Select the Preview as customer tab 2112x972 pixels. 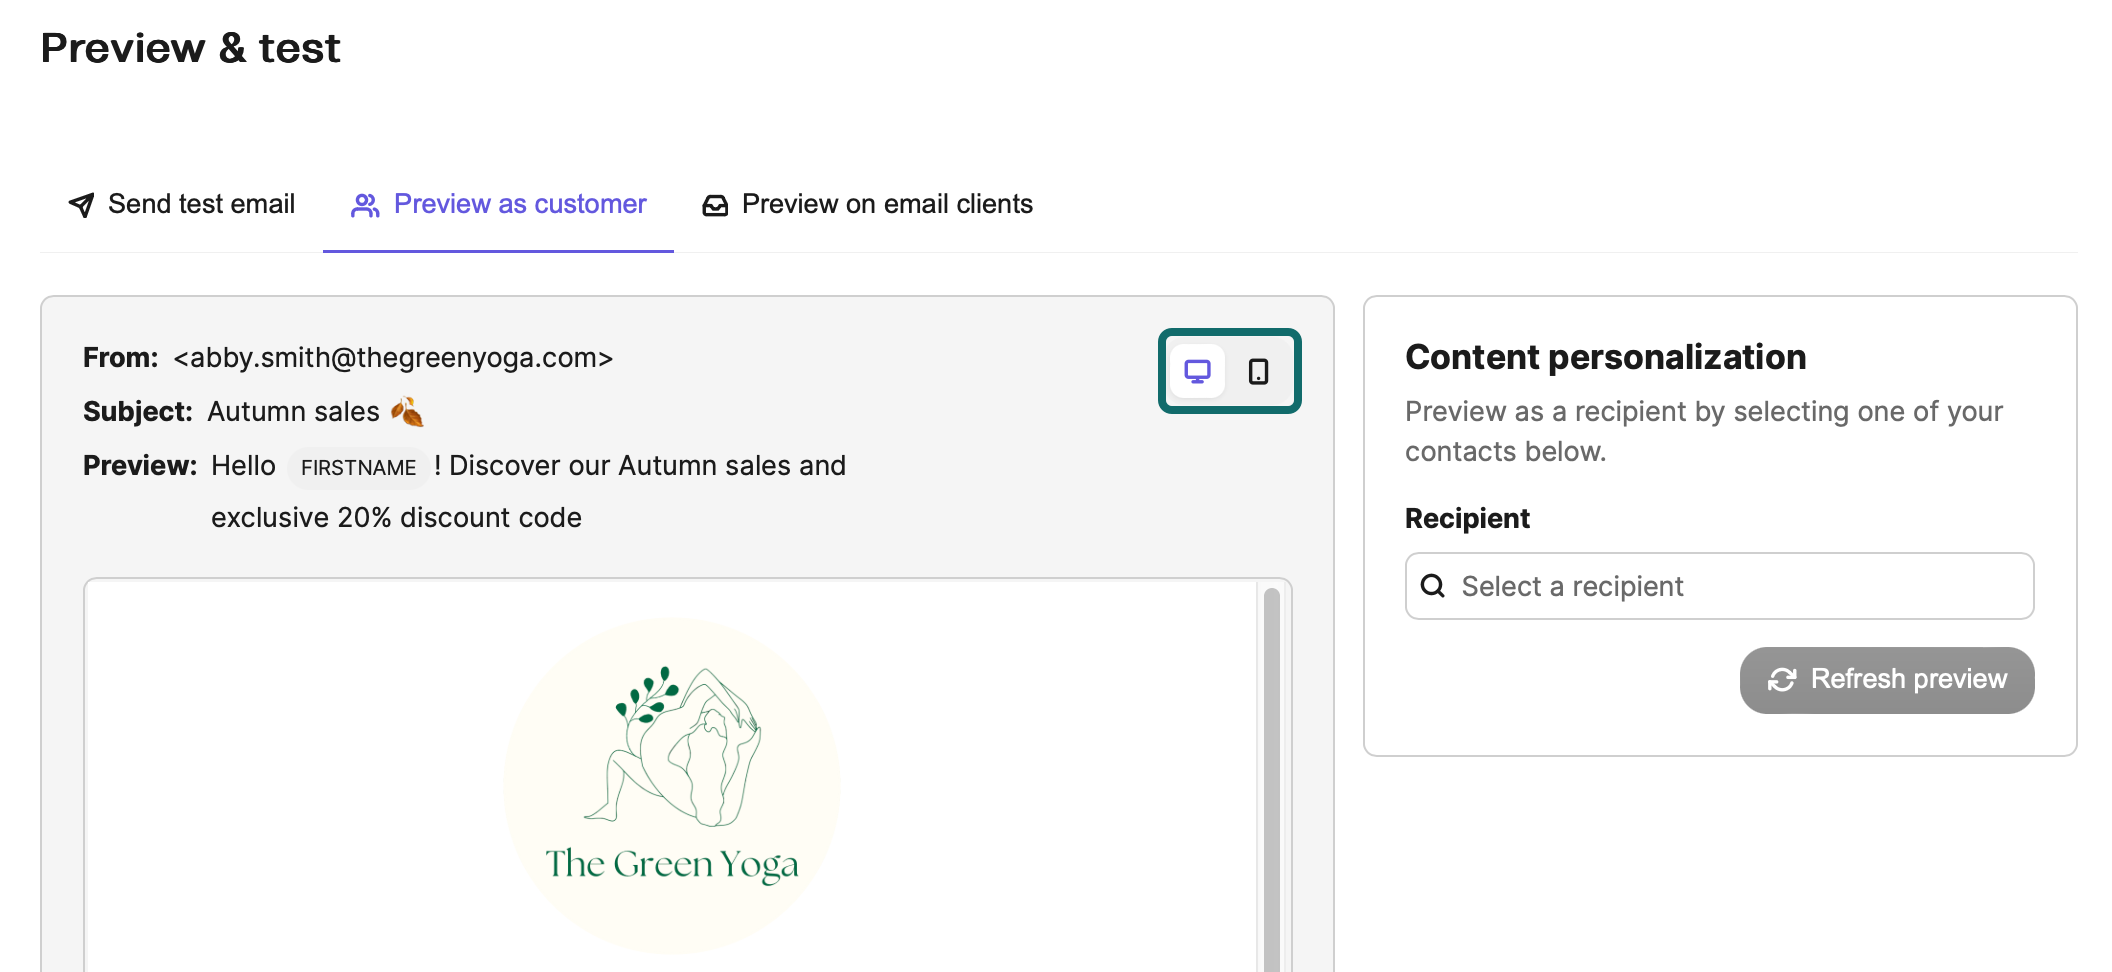point(498,204)
